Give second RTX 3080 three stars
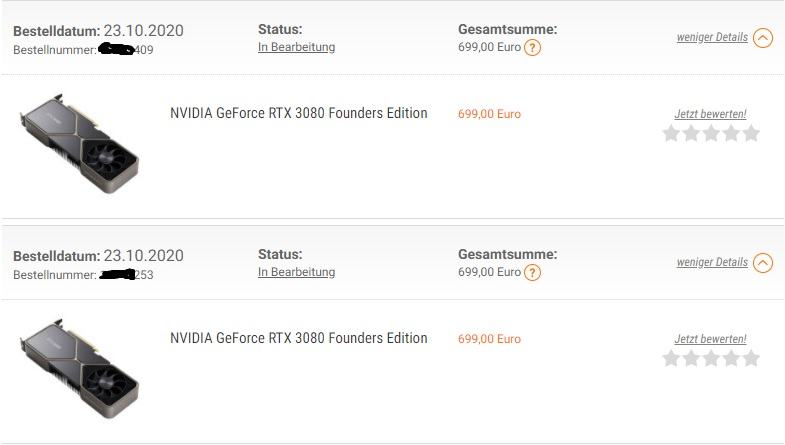Image resolution: width=785 pixels, height=445 pixels. [x=711, y=358]
